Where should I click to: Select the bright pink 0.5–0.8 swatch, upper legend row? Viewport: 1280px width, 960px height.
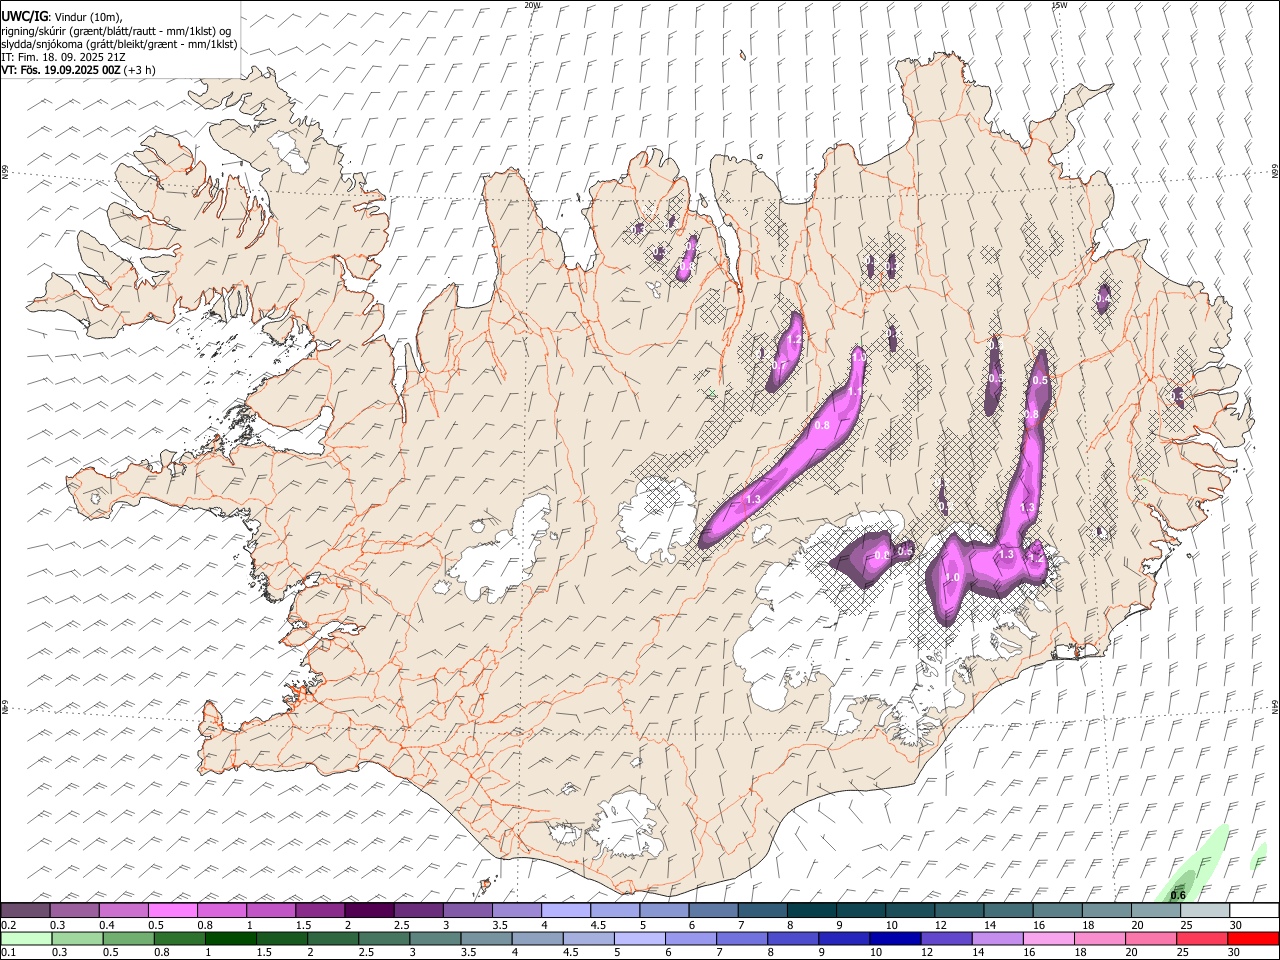pyautogui.click(x=172, y=910)
